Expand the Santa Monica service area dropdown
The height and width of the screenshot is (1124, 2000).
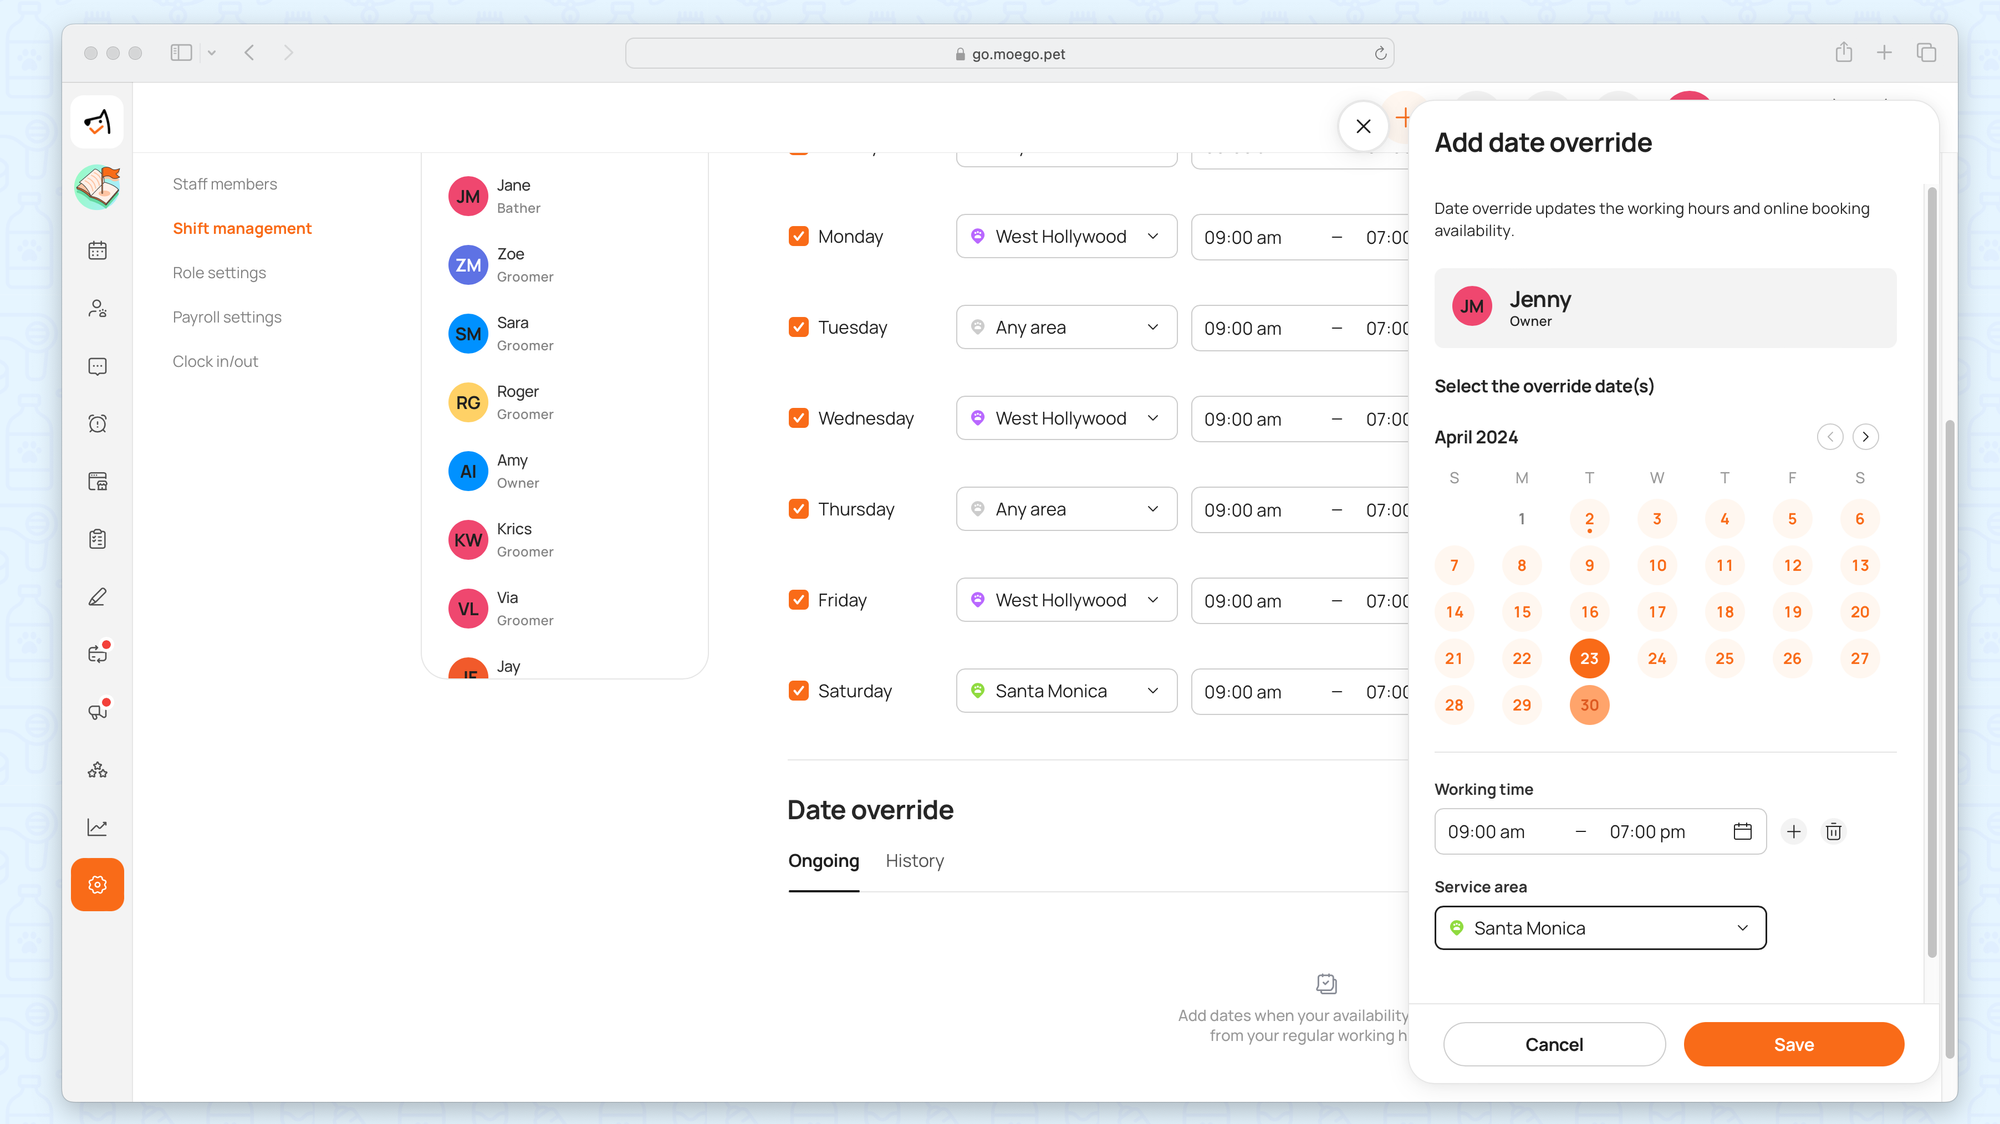[1600, 928]
